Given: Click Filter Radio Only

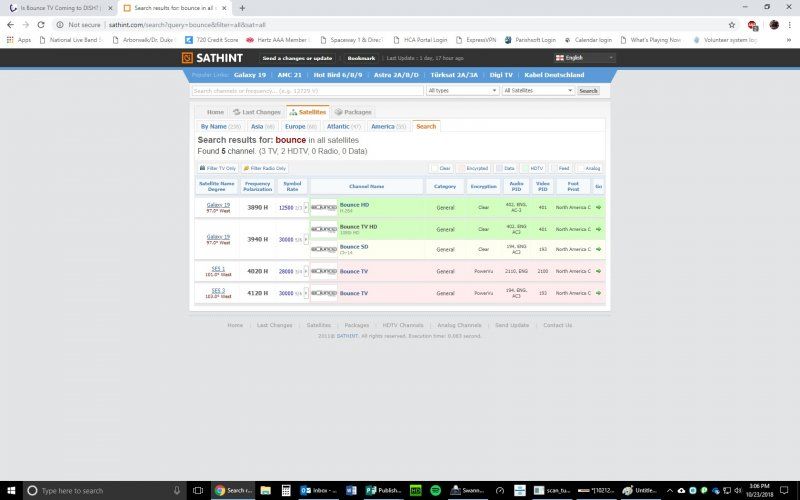Looking at the screenshot, I should coord(265,168).
